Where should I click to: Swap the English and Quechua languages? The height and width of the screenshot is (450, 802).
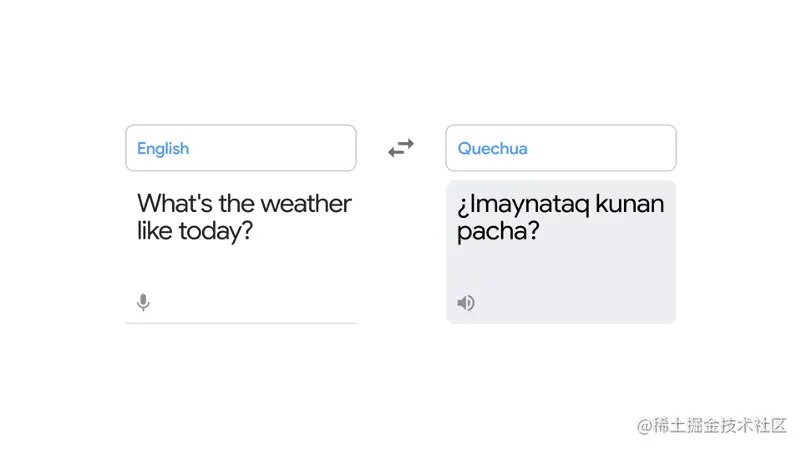[x=401, y=148]
